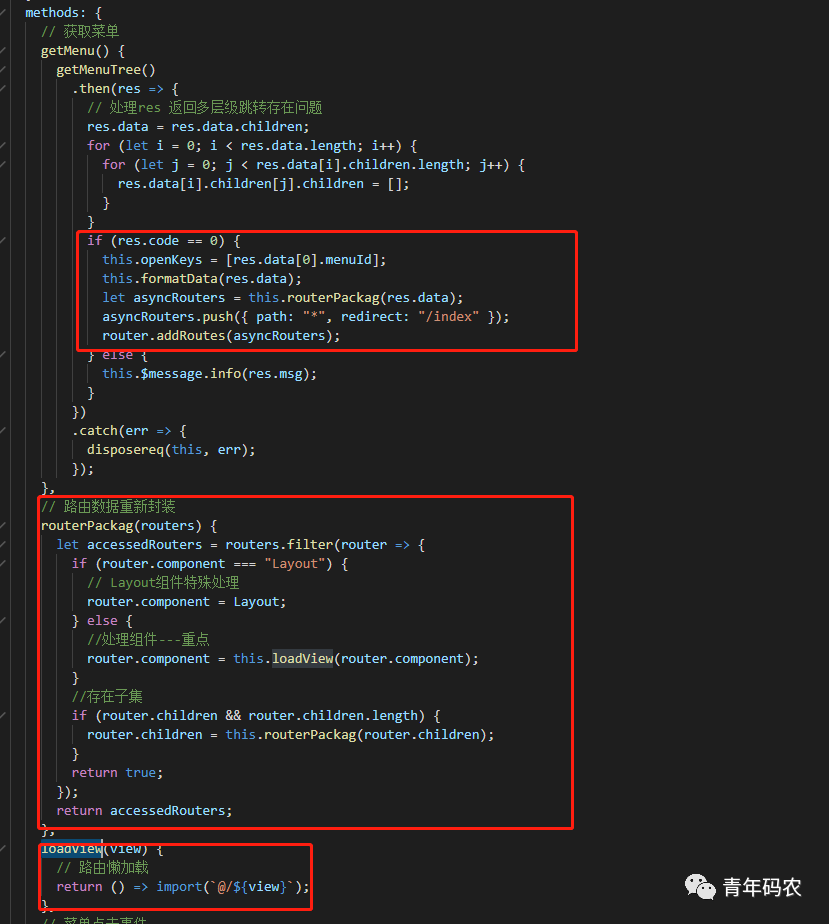Image resolution: width=829 pixels, height=924 pixels.
Task: Click the 'let asyncRouters =' declaration line
Action: coord(283,298)
